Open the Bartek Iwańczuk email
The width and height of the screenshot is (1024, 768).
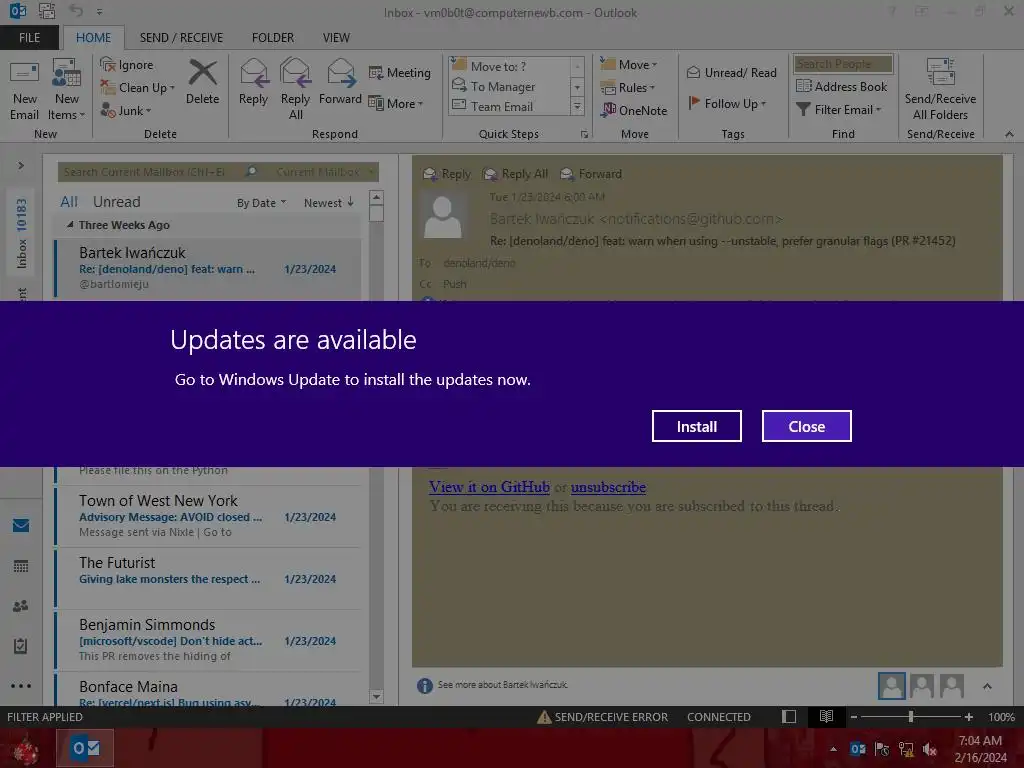point(208,268)
